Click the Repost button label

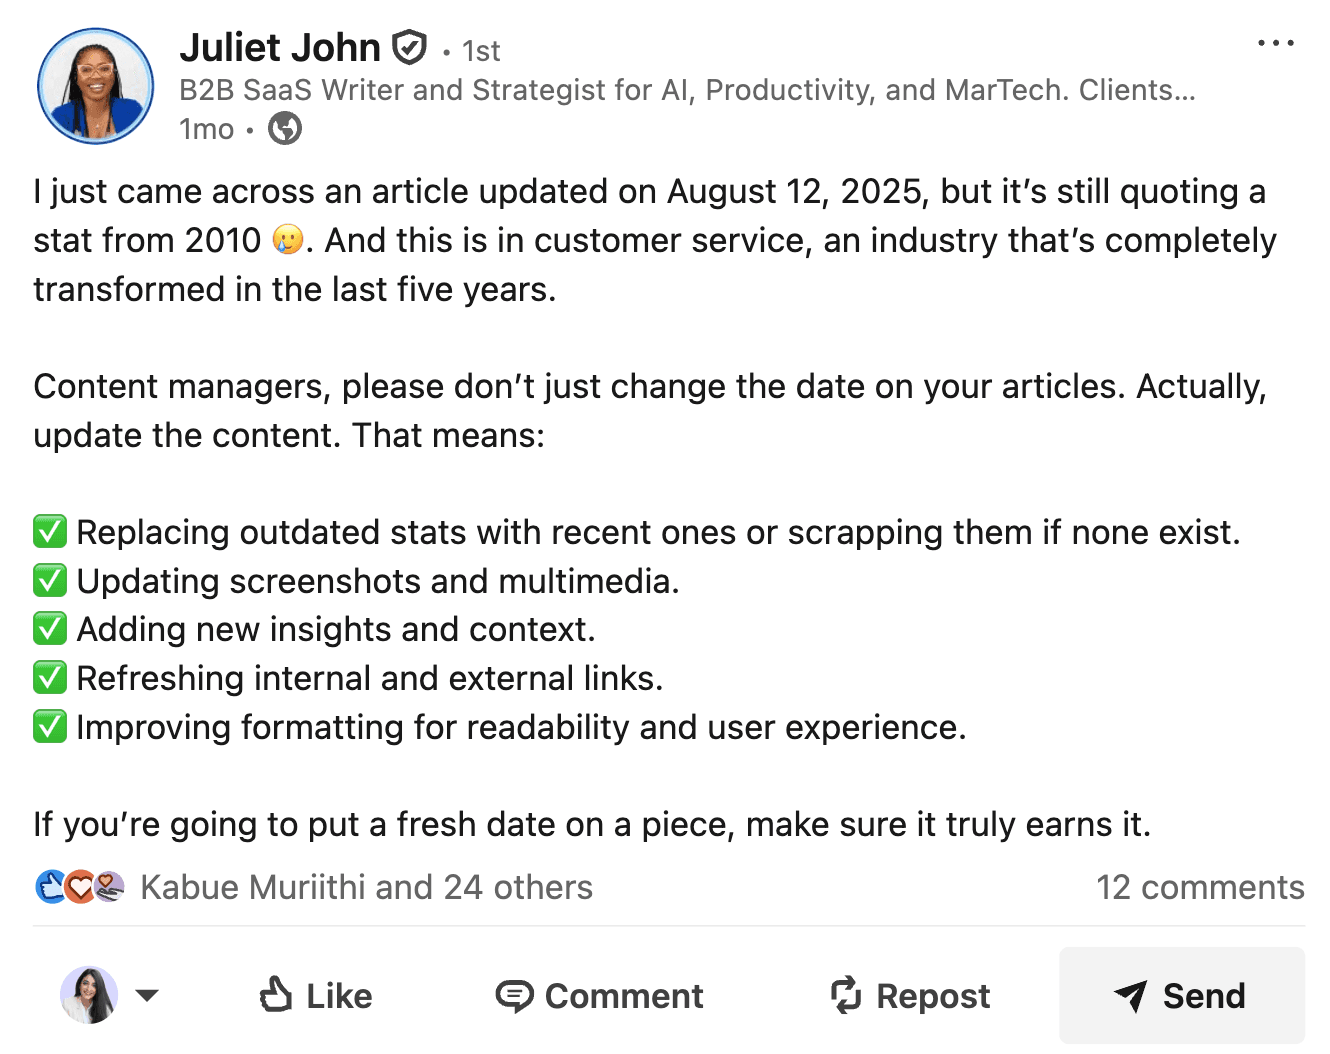click(x=933, y=996)
